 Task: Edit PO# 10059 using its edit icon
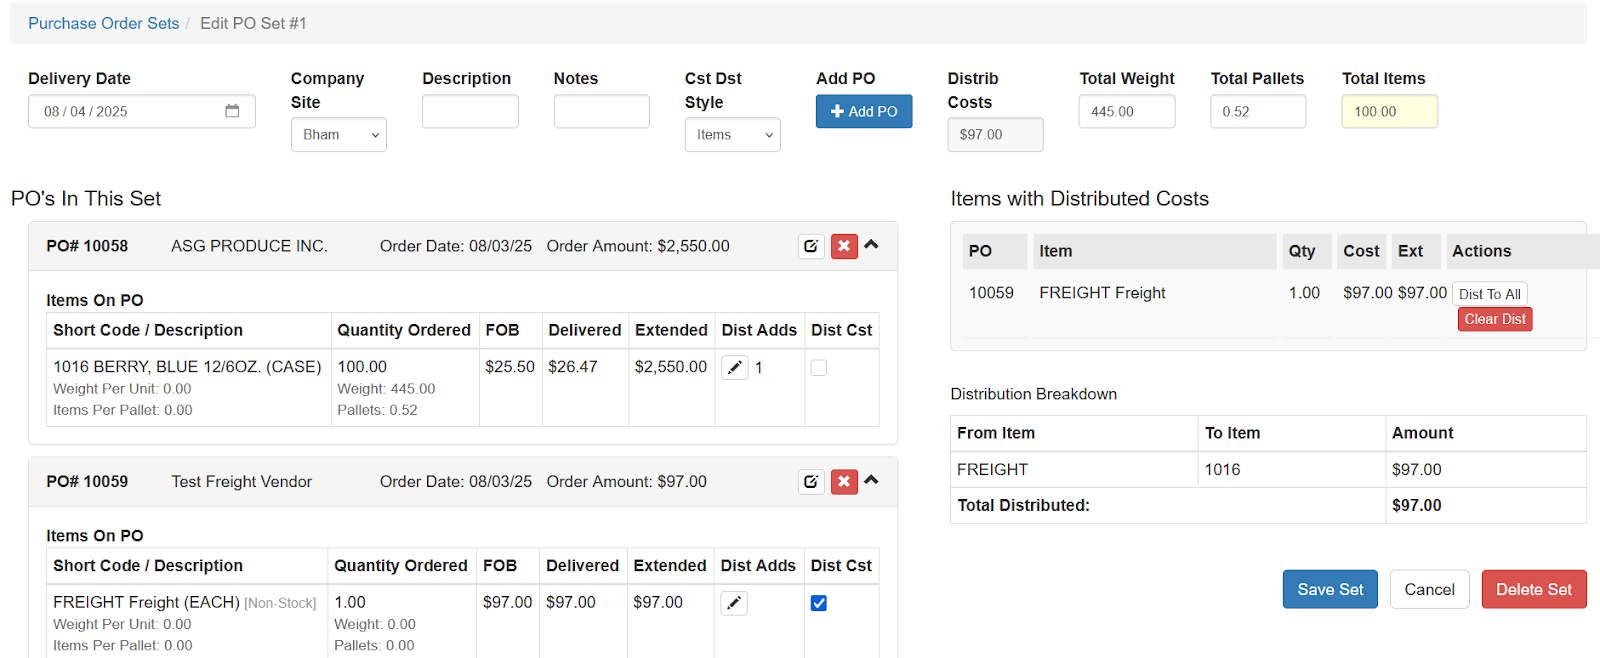tap(811, 482)
